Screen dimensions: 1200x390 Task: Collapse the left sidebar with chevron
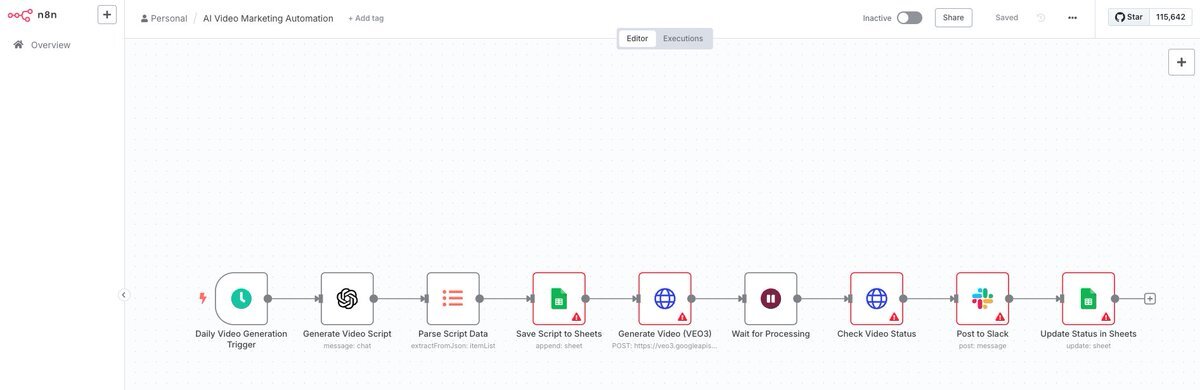(x=124, y=295)
